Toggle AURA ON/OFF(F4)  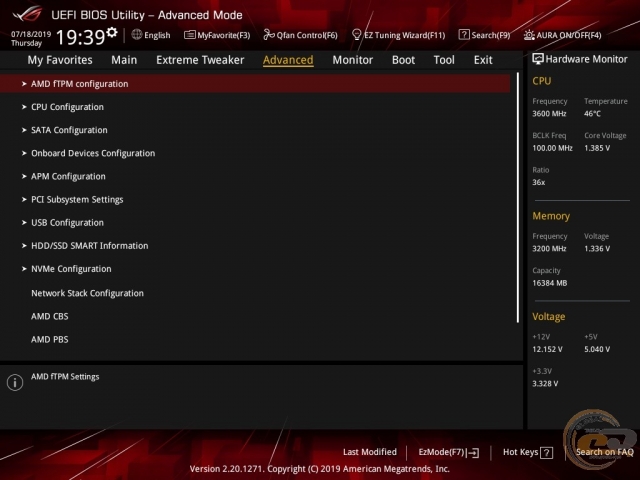point(569,35)
